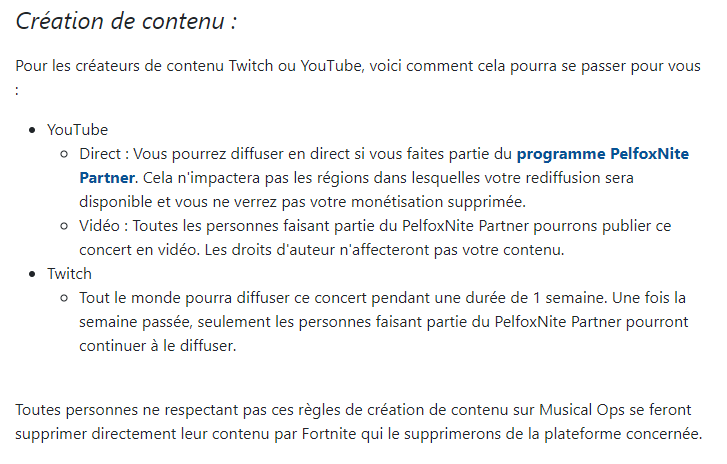Click the "Vidéo :" label under YouTube
The width and height of the screenshot is (727, 464).
pyautogui.click(x=103, y=226)
